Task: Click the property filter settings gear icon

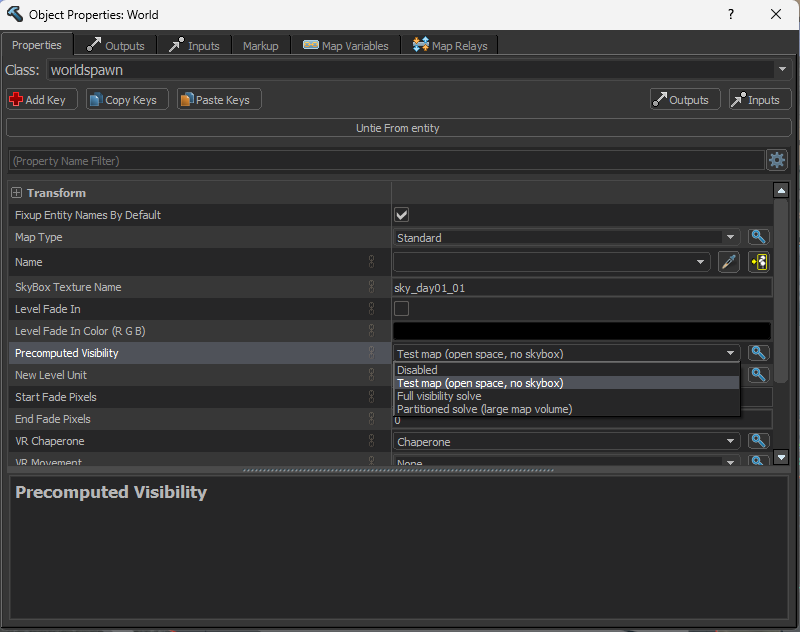Action: point(777,160)
